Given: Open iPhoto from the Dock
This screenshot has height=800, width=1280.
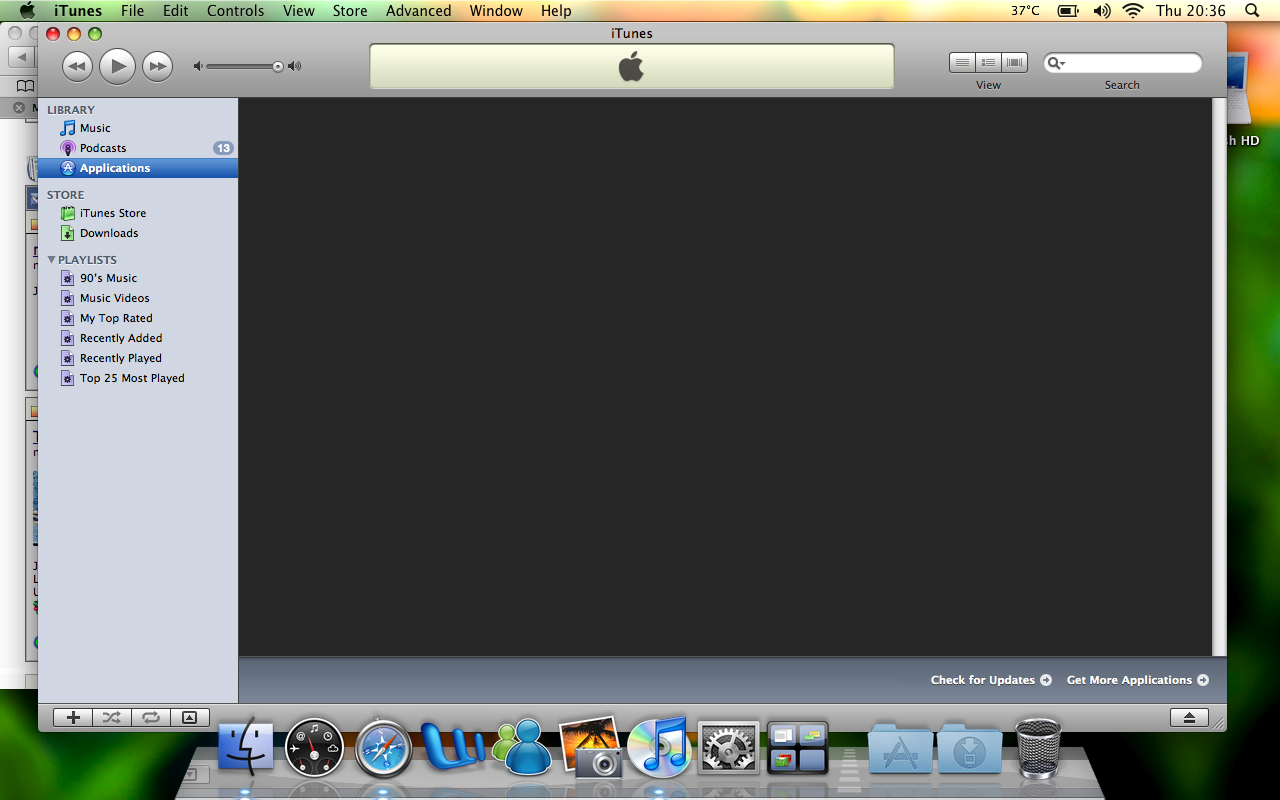Looking at the screenshot, I should (x=590, y=746).
